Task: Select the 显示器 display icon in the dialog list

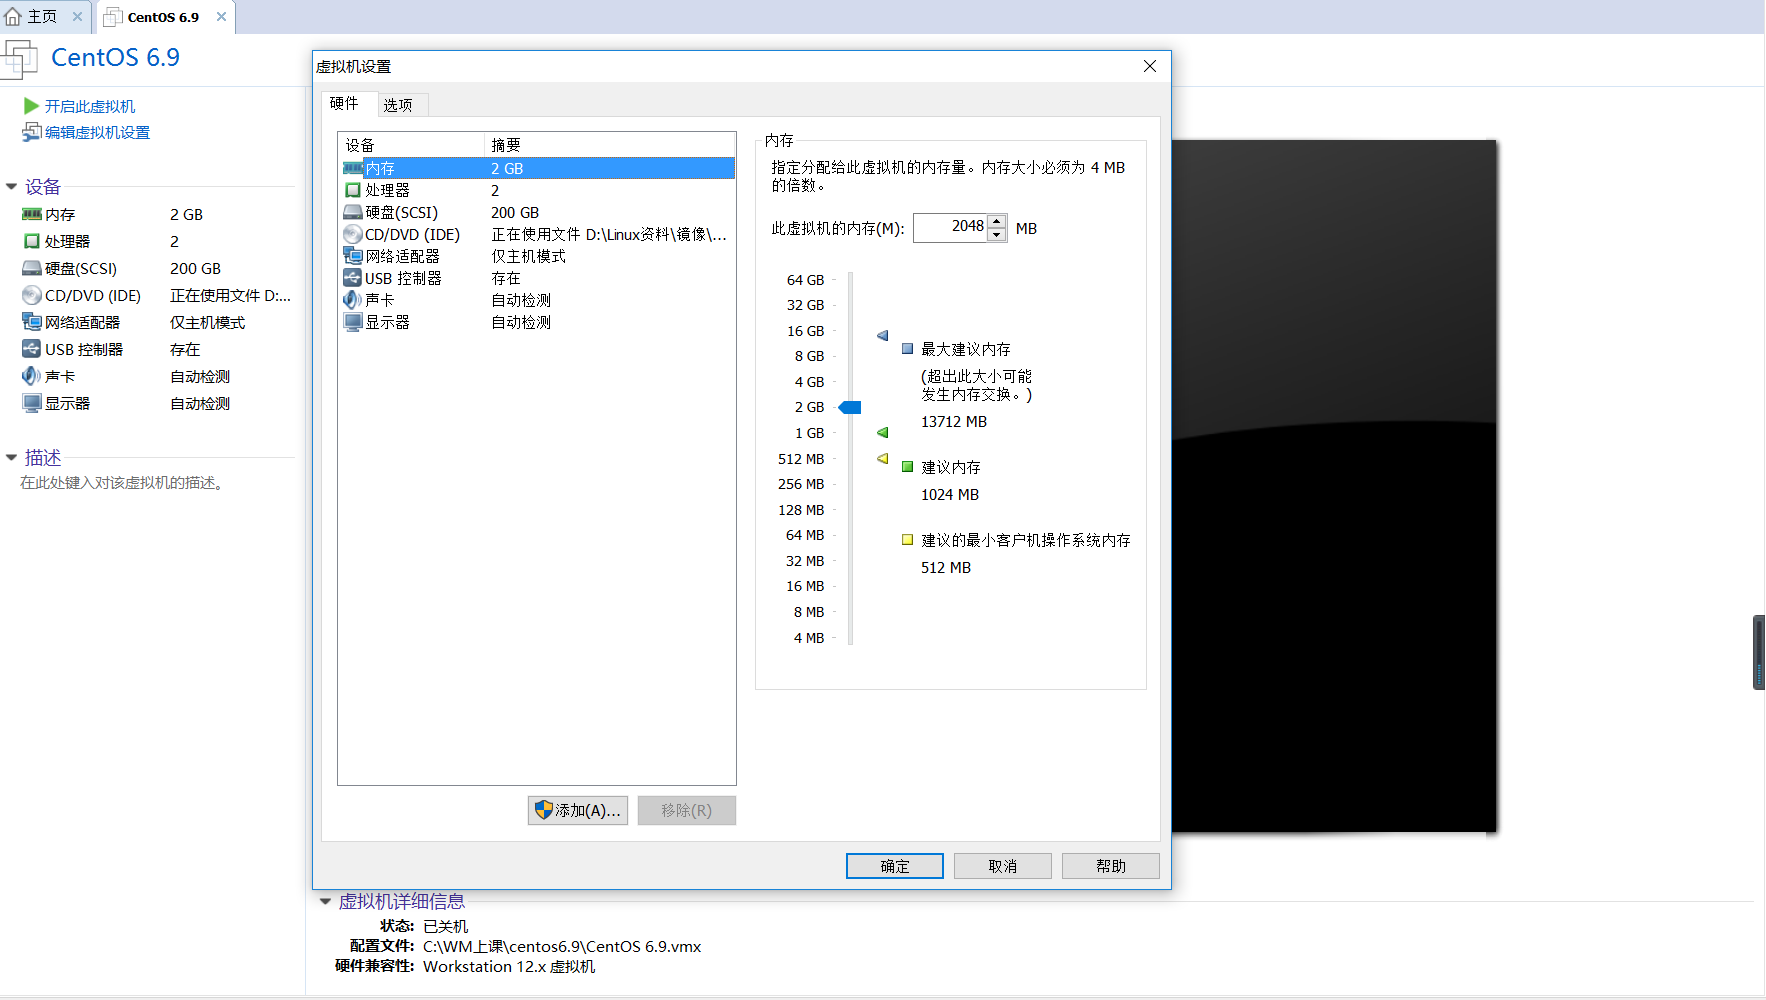Action: pyautogui.click(x=352, y=322)
